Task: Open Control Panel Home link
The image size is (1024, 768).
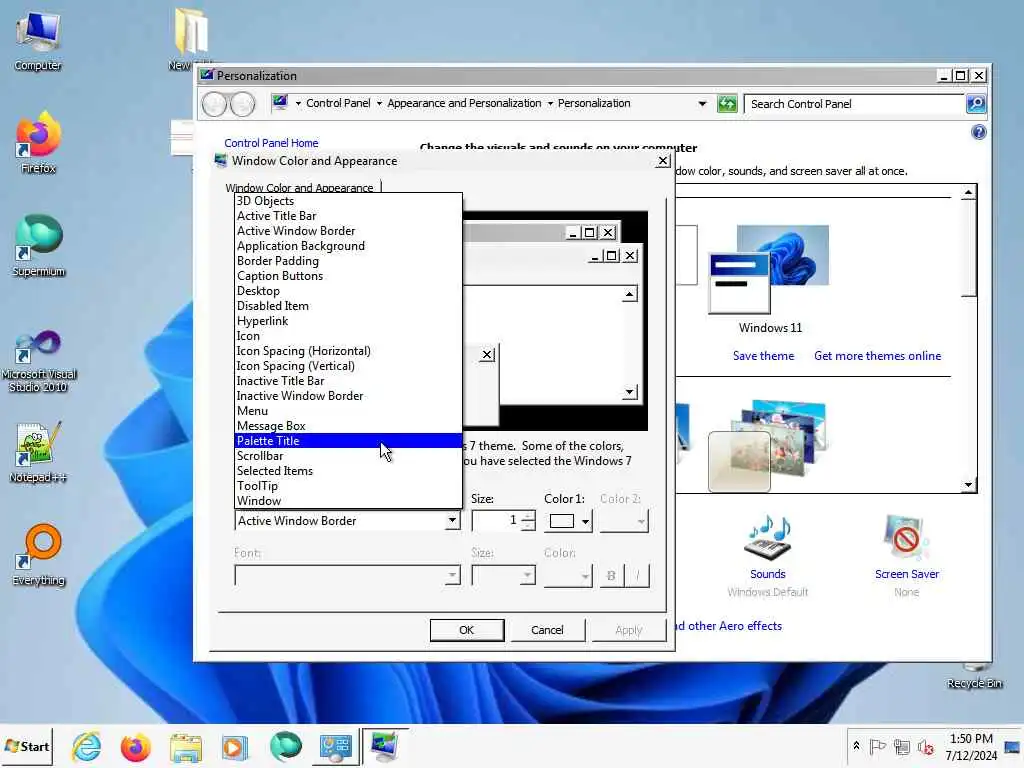Action: [x=271, y=143]
